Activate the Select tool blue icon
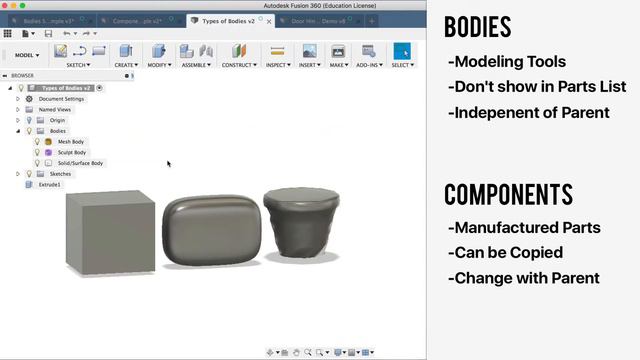This screenshot has width=640, height=360. point(402,51)
